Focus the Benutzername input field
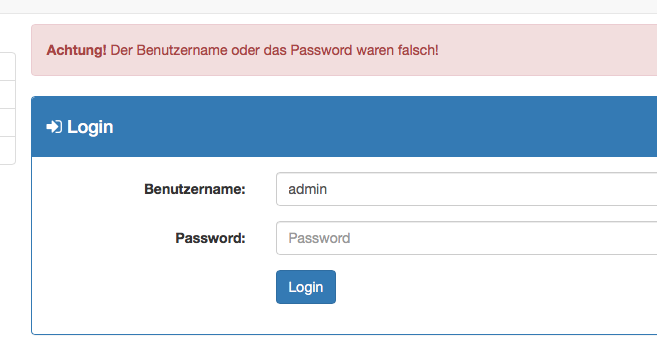657x361 pixels. click(466, 189)
